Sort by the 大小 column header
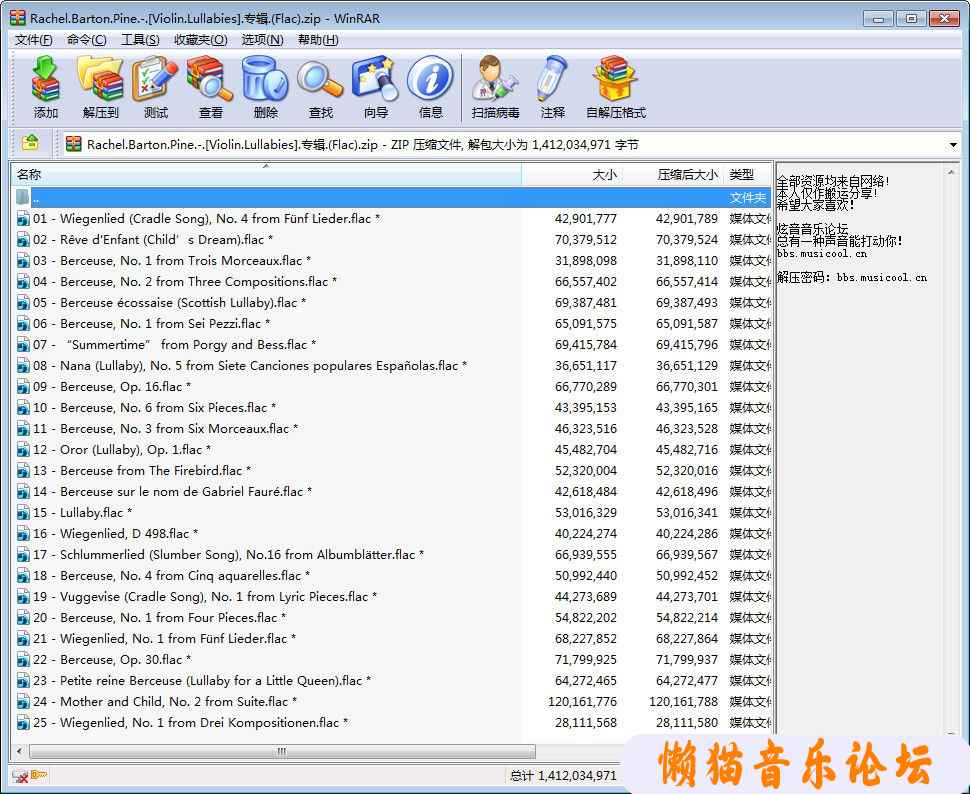 tap(572, 175)
